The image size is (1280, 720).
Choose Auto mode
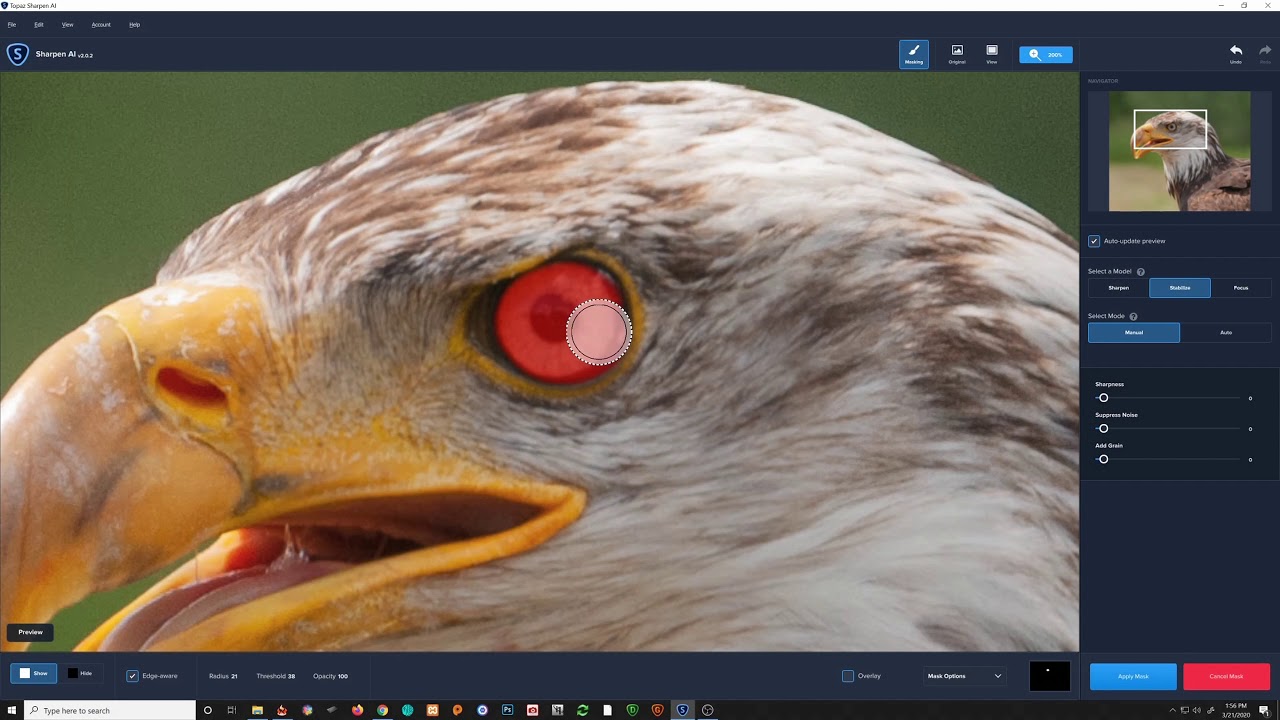[x=1226, y=332]
